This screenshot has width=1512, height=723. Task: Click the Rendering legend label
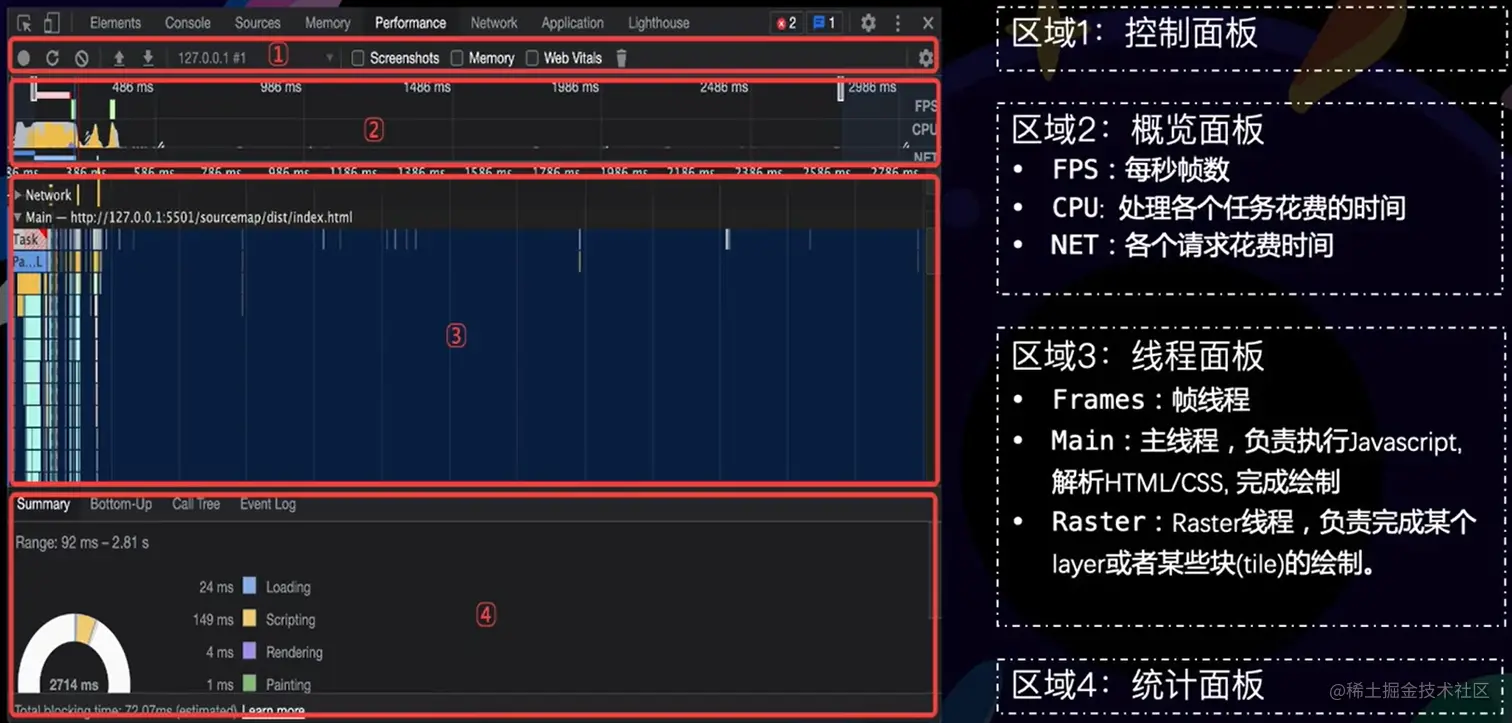294,652
